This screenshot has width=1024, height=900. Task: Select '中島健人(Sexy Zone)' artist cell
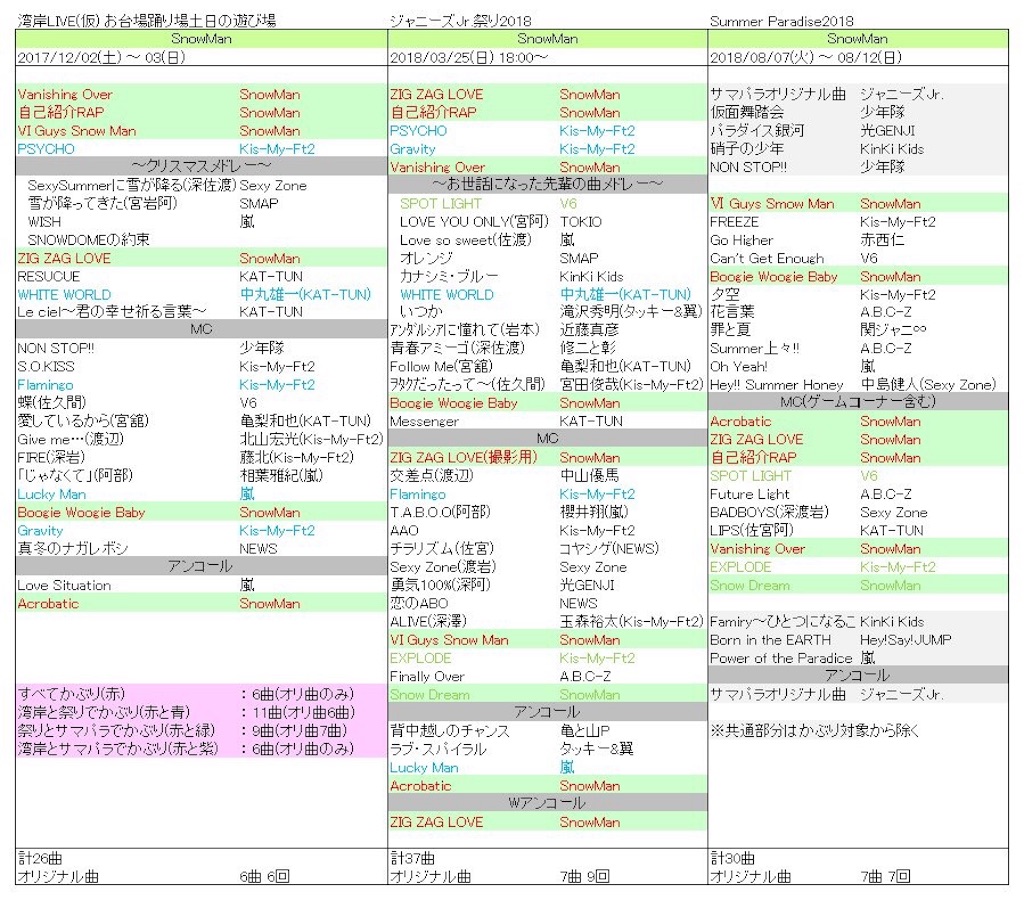point(928,385)
